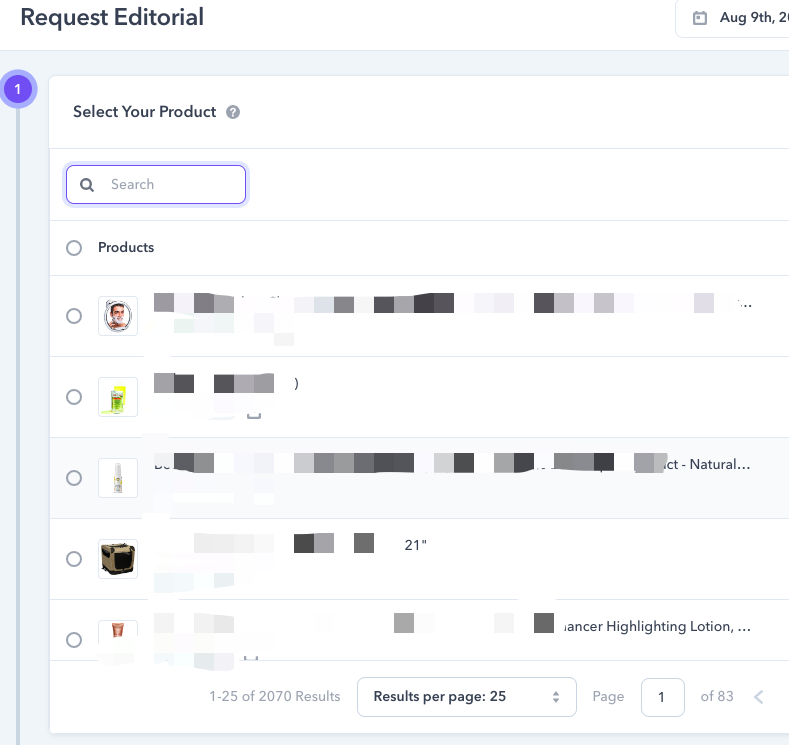Select the Highlighting Lotion product radio
This screenshot has width=789, height=745.
(x=74, y=640)
